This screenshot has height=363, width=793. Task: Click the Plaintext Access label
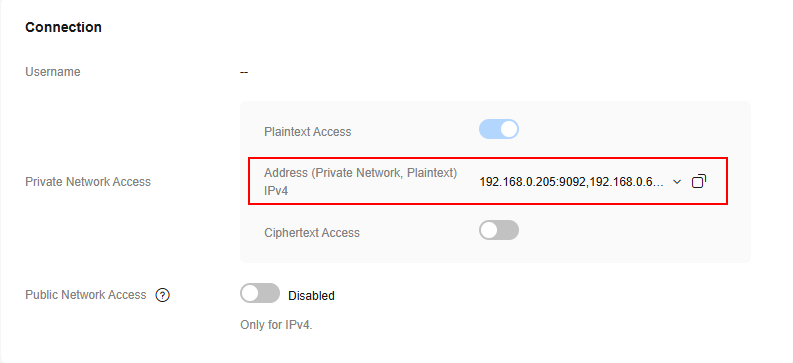[x=307, y=132]
